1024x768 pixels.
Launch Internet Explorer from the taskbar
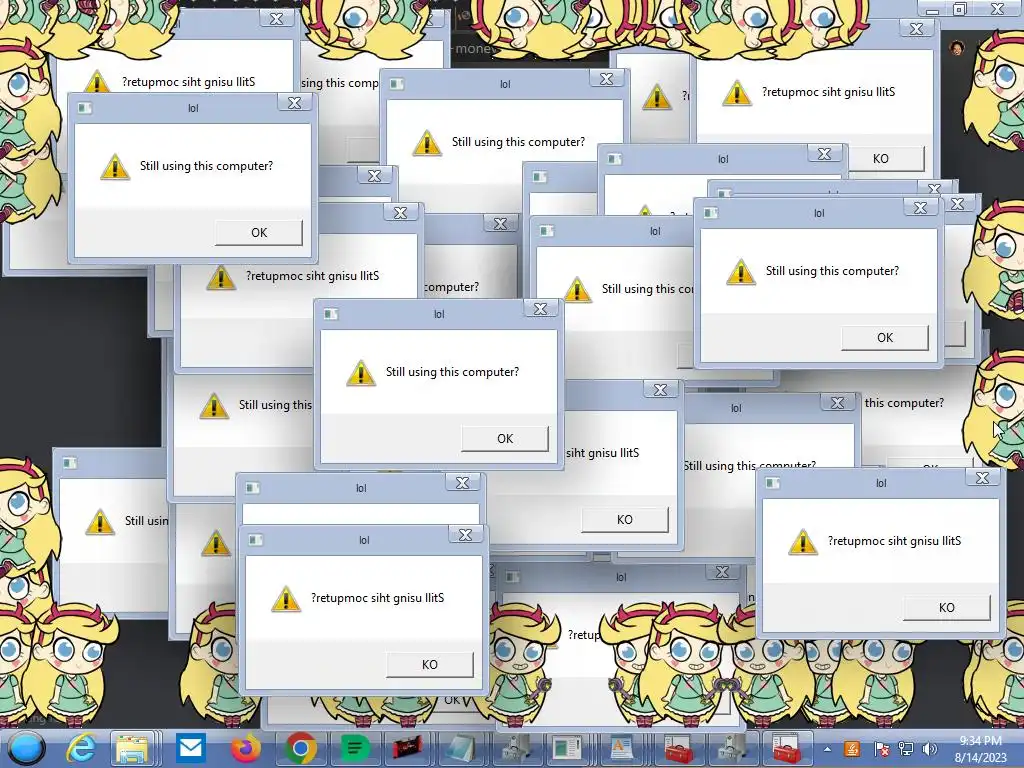[82, 748]
